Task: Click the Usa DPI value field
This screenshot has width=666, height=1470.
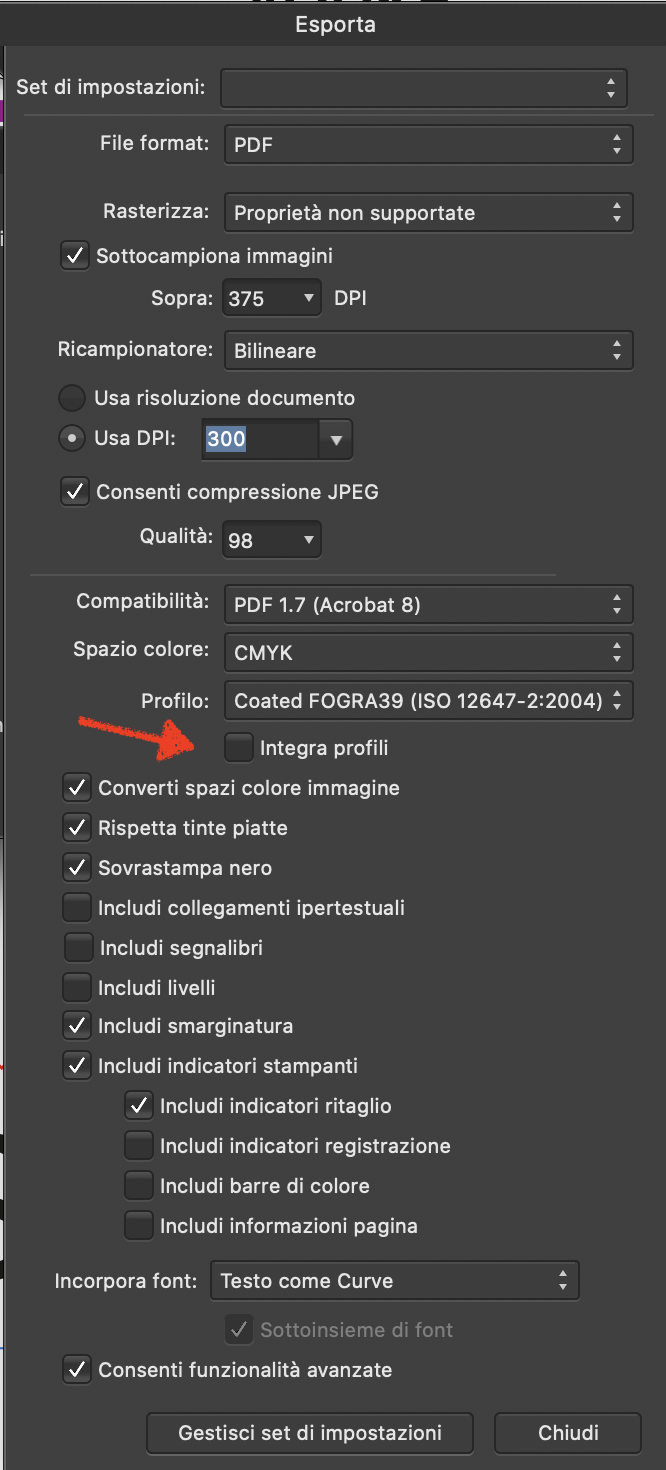Action: pyautogui.click(x=260, y=439)
